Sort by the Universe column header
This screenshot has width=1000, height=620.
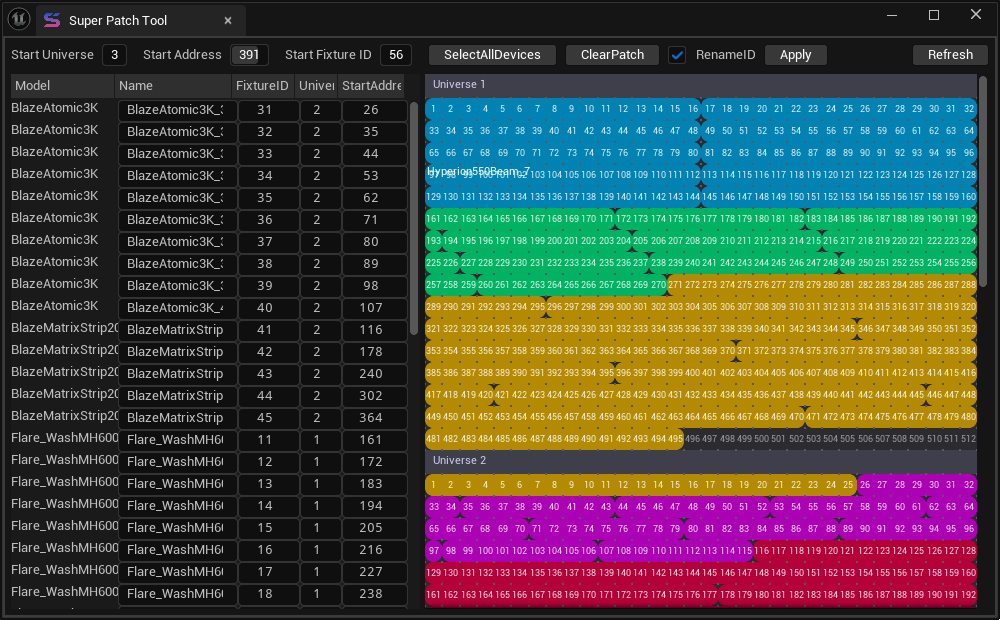(x=316, y=85)
